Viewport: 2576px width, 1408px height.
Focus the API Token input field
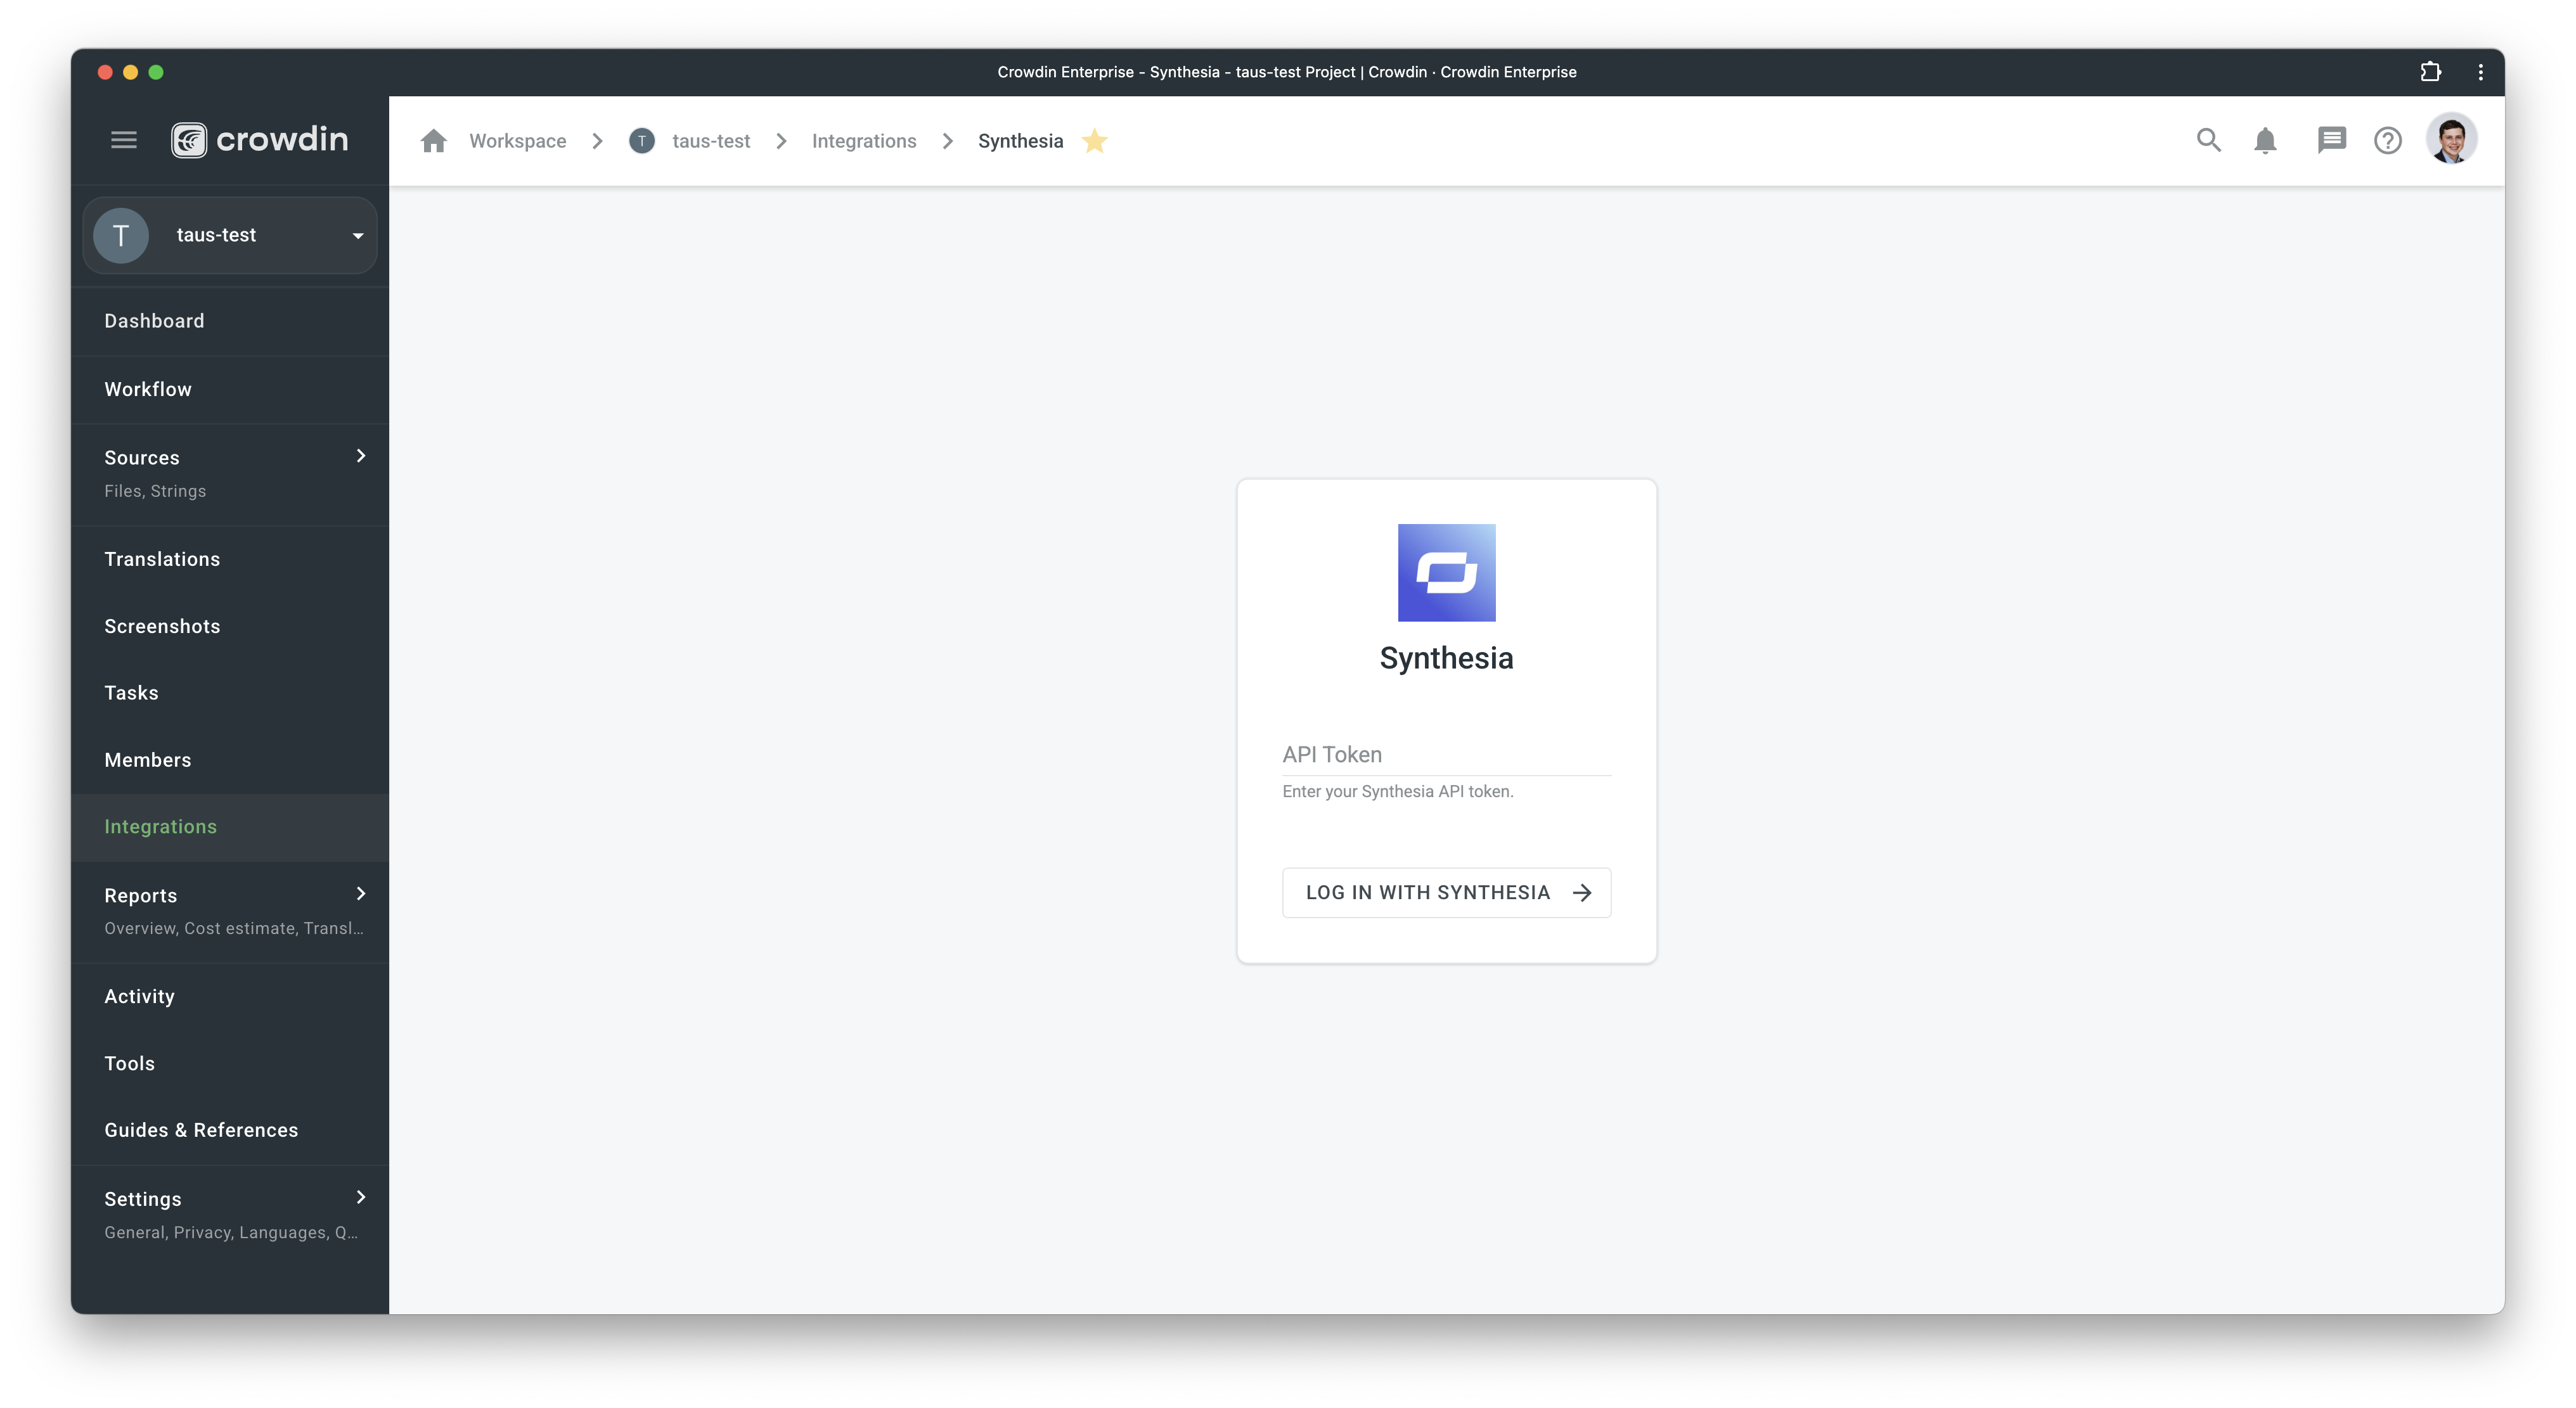pyautogui.click(x=1446, y=755)
